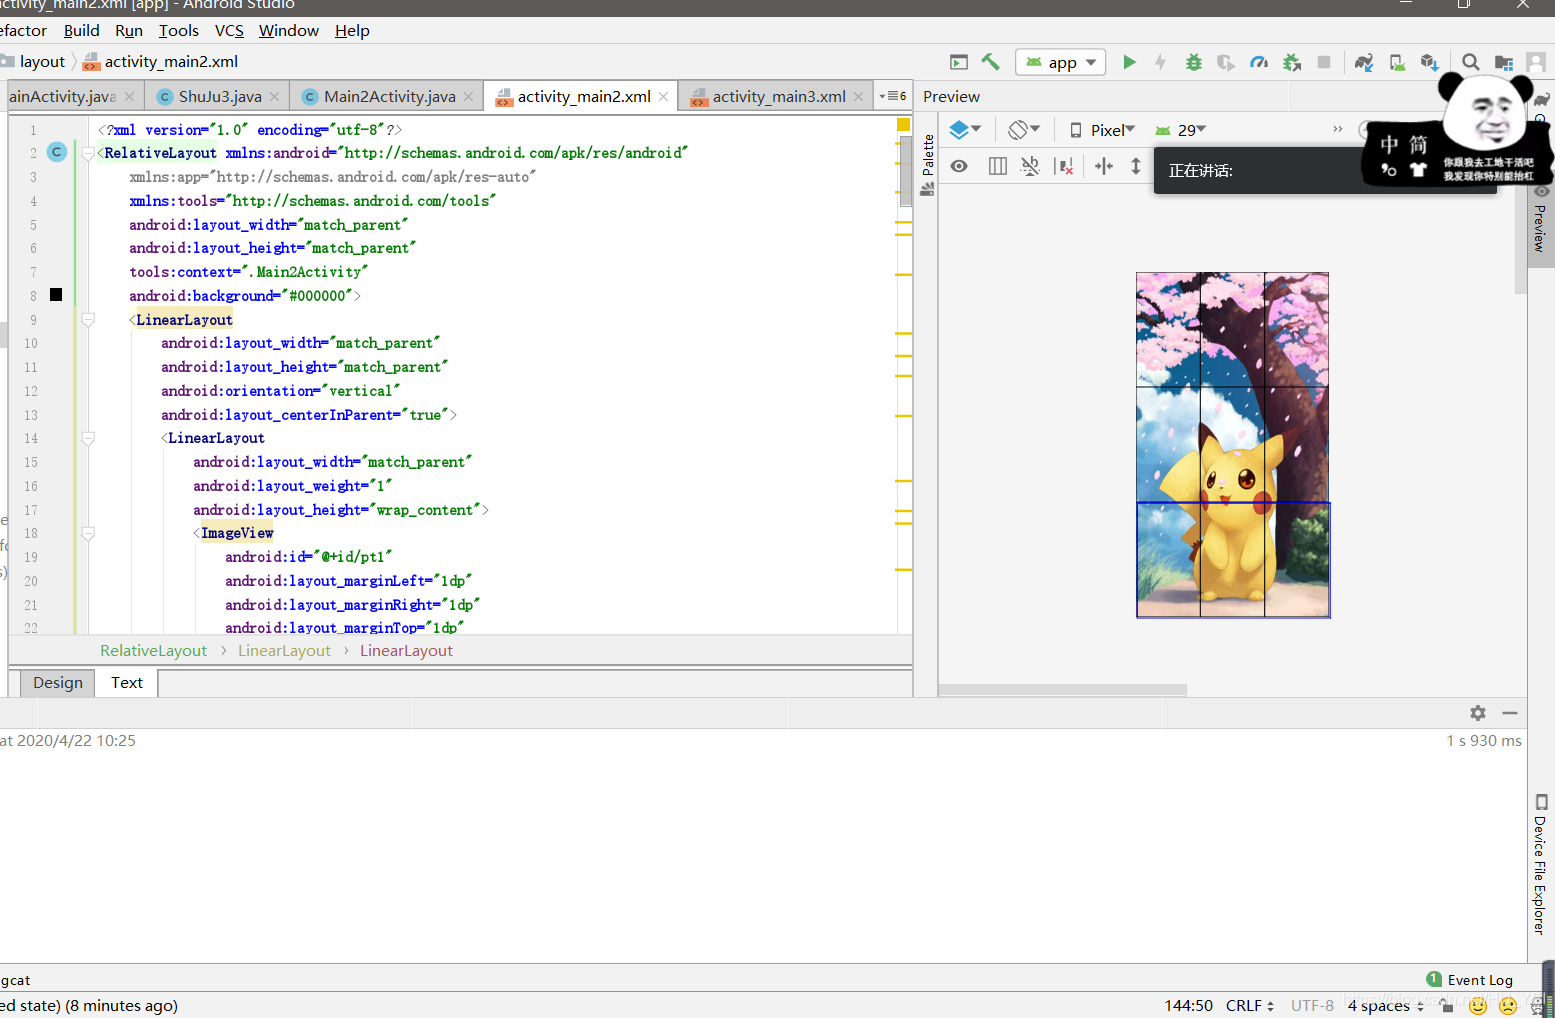Screen dimensions: 1555x1018
Task: Open the app run configuration dropdown
Action: pyautogui.click(x=1061, y=62)
